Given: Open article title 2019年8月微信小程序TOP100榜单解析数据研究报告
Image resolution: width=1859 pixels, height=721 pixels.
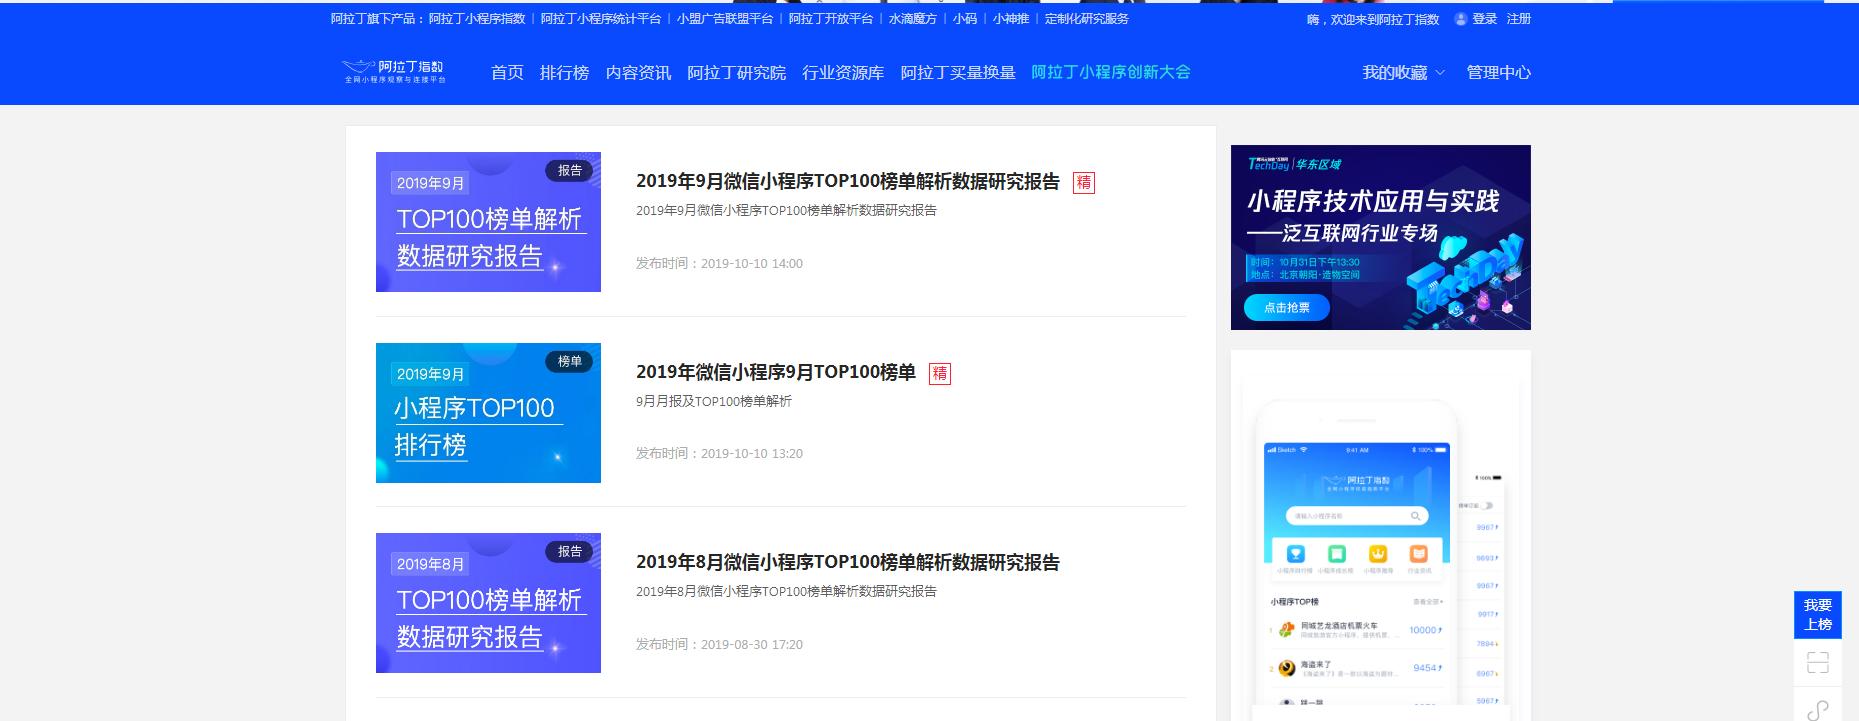Looking at the screenshot, I should pos(848,563).
